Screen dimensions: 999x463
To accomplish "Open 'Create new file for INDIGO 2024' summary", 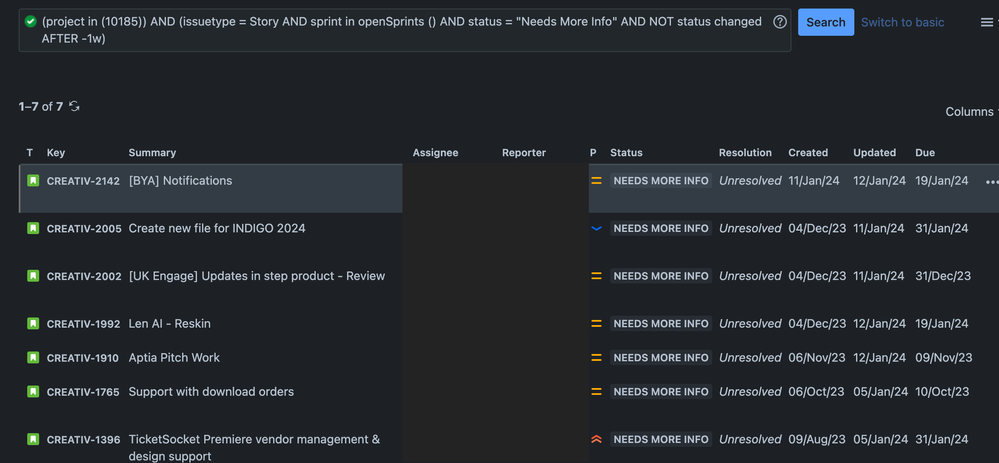I will click(217, 228).
